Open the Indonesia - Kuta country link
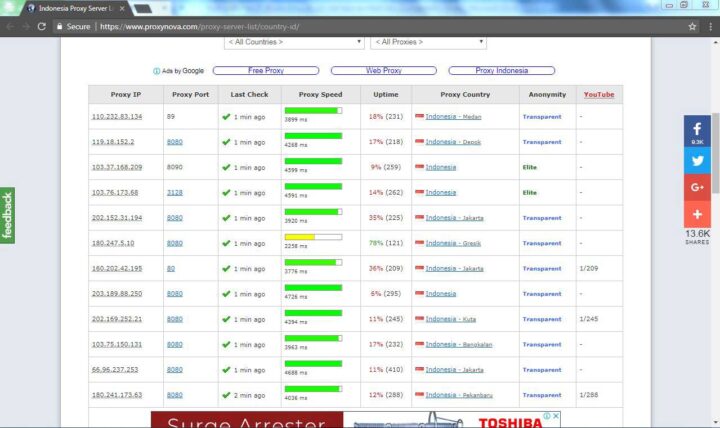 [450, 319]
